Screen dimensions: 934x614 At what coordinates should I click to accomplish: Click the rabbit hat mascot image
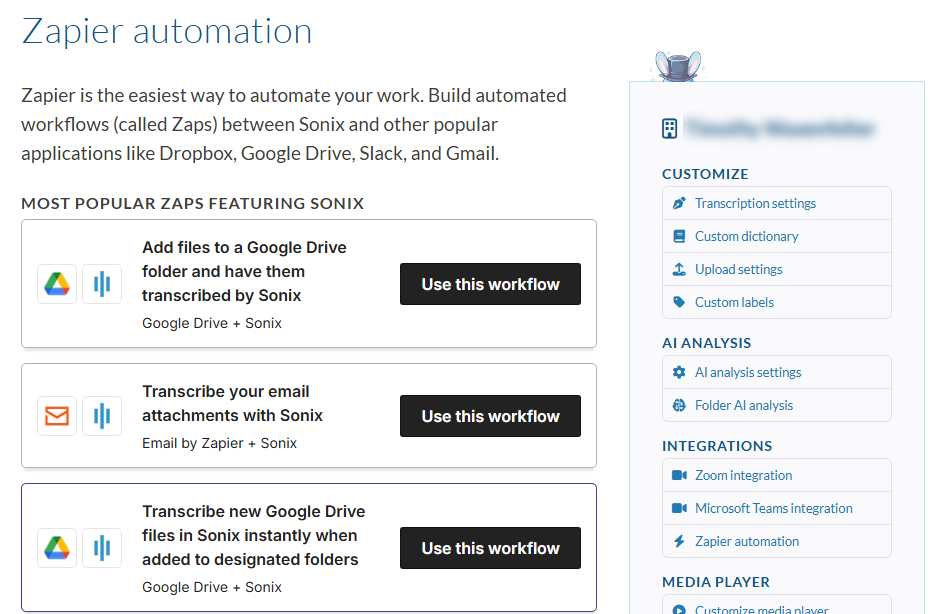pos(678,66)
